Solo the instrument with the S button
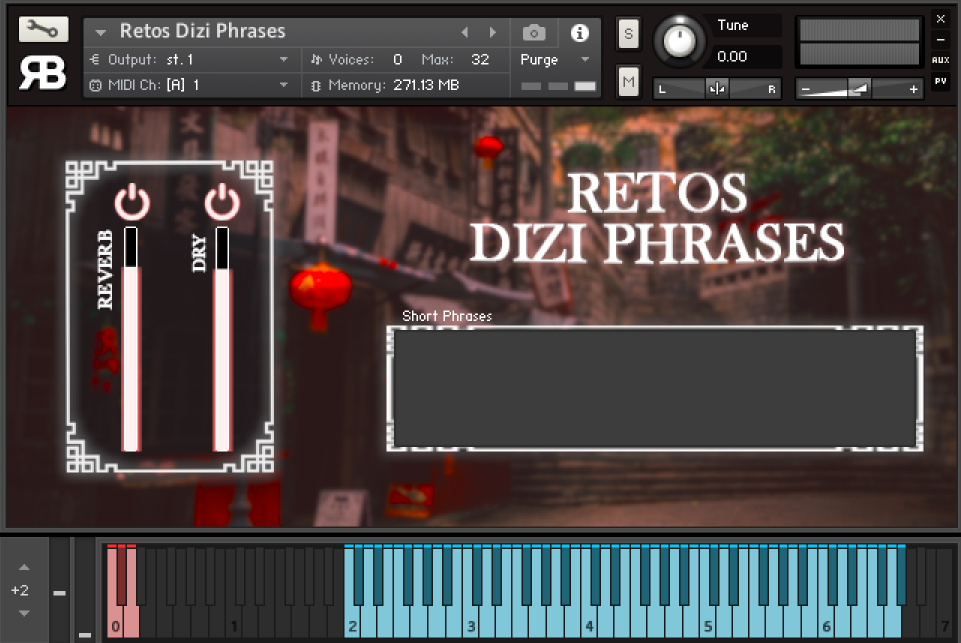Image resolution: width=961 pixels, height=643 pixels. (628, 33)
